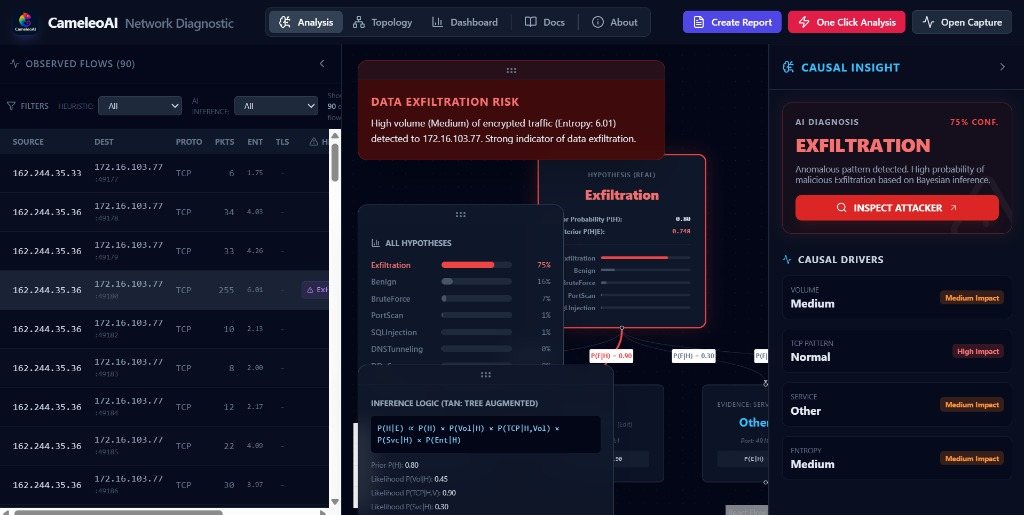Open the Dashboard tab

[x=464, y=22]
